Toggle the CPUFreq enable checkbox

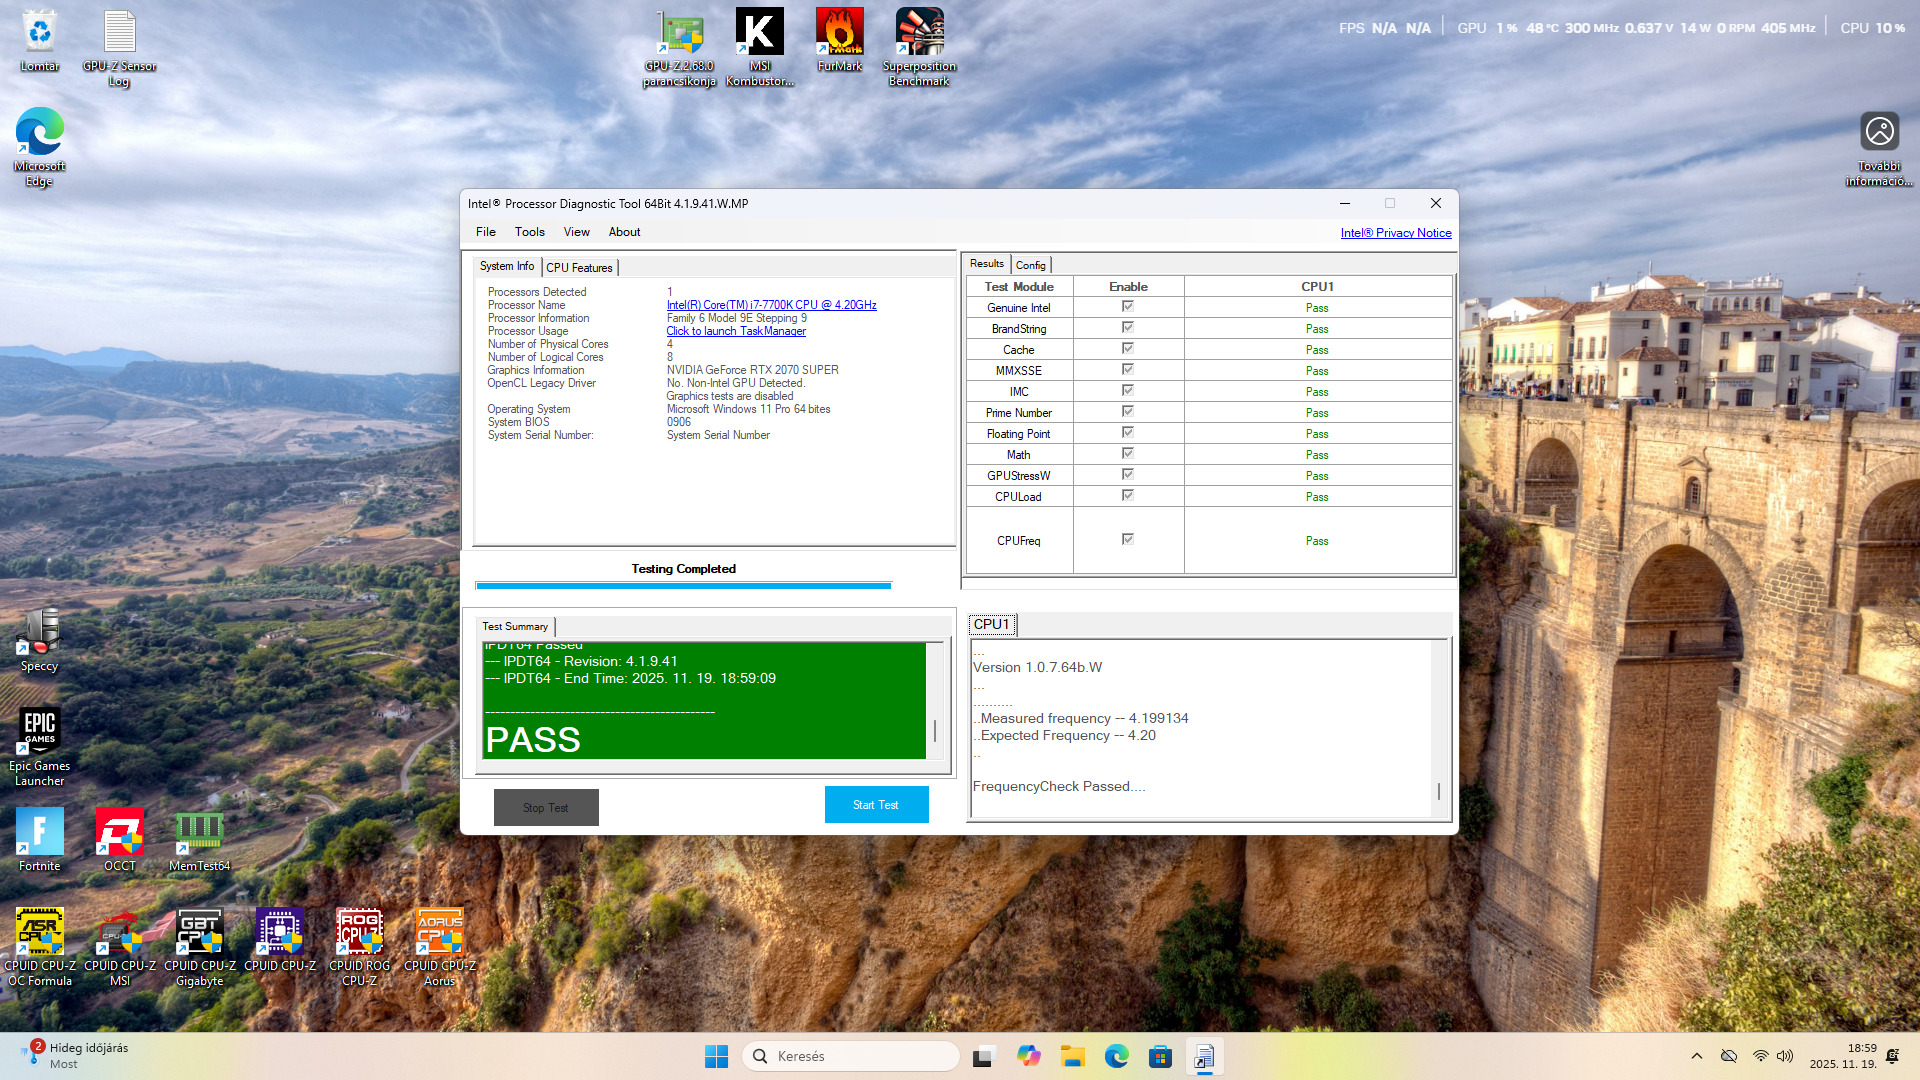tap(1128, 540)
